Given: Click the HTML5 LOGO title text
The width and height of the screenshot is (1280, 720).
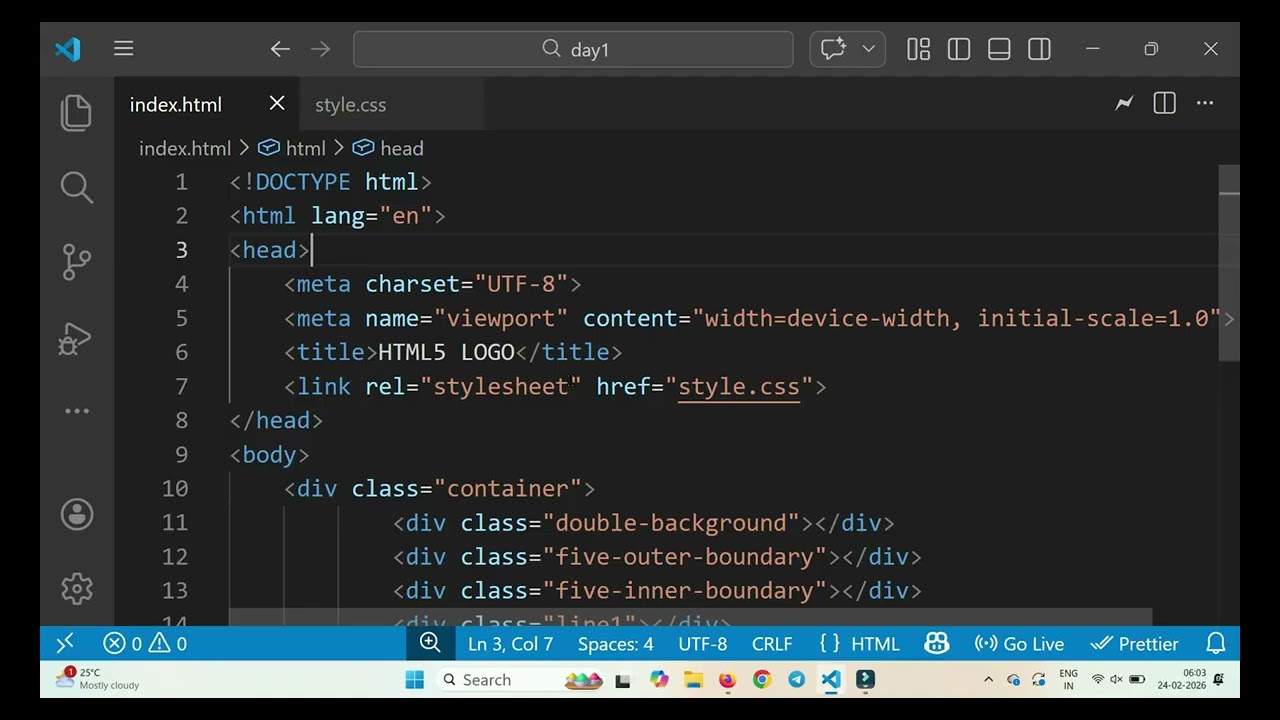Looking at the screenshot, I should [446, 352].
